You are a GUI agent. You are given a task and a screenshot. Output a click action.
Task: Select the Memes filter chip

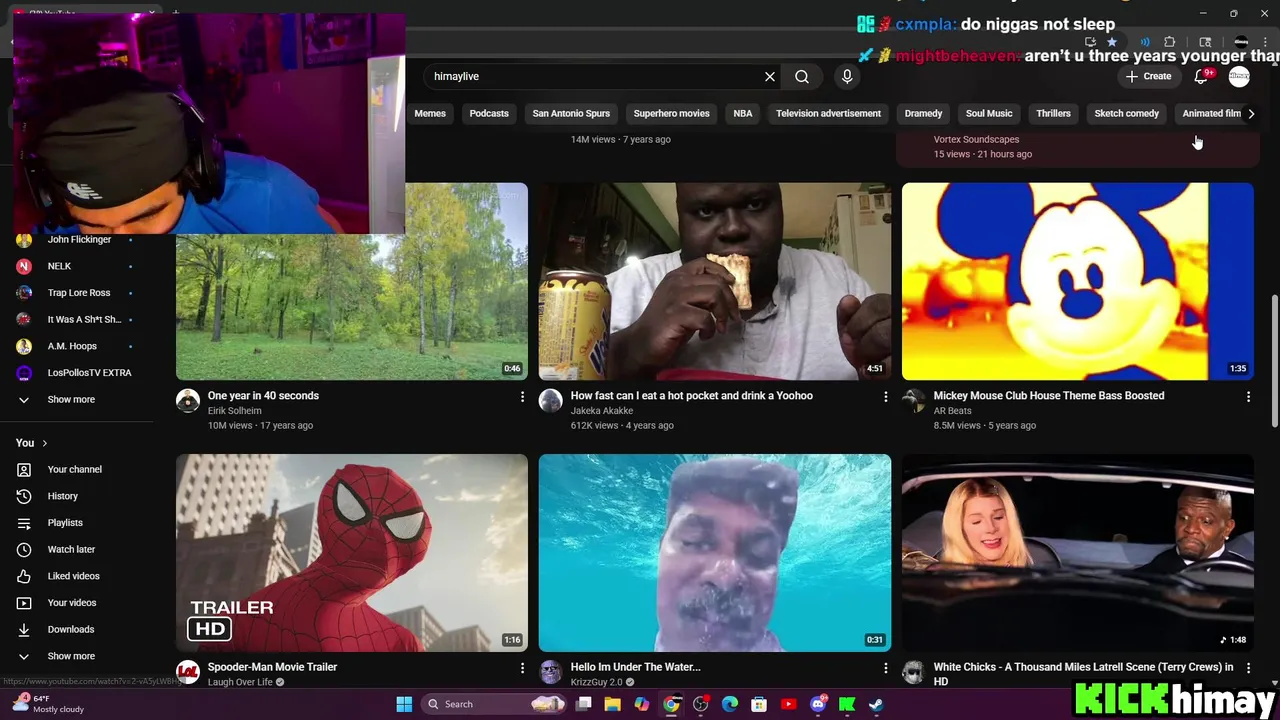coord(430,114)
